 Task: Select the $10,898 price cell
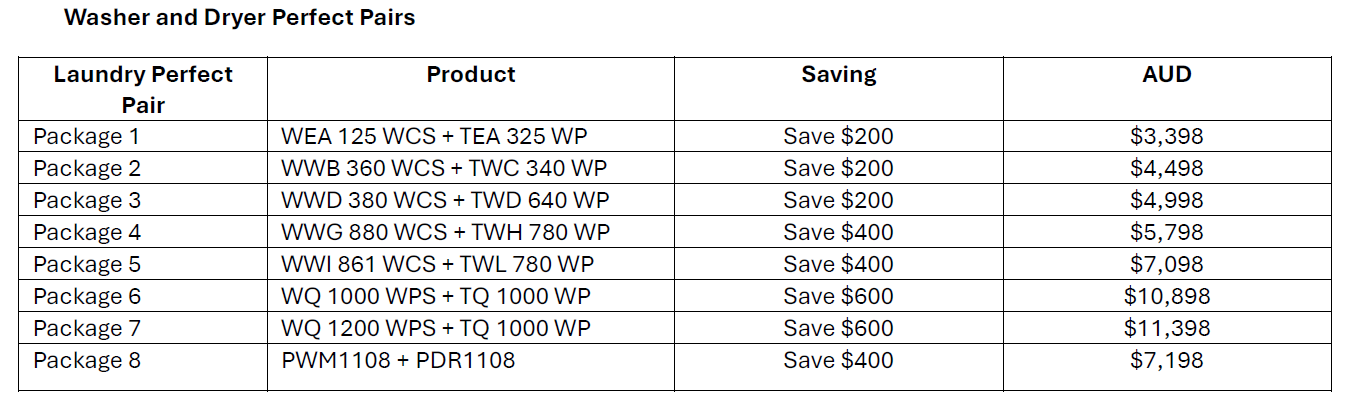click(1167, 296)
